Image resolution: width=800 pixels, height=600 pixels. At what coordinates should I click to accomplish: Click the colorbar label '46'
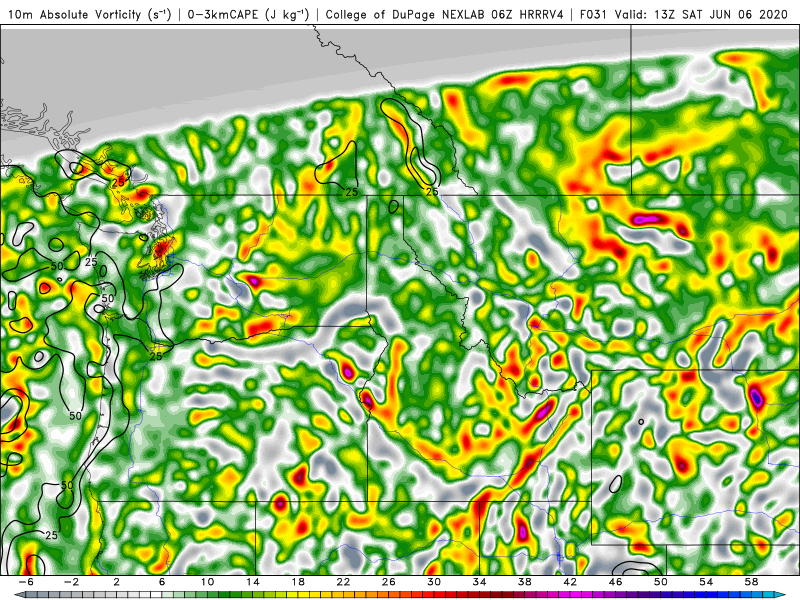(616, 582)
